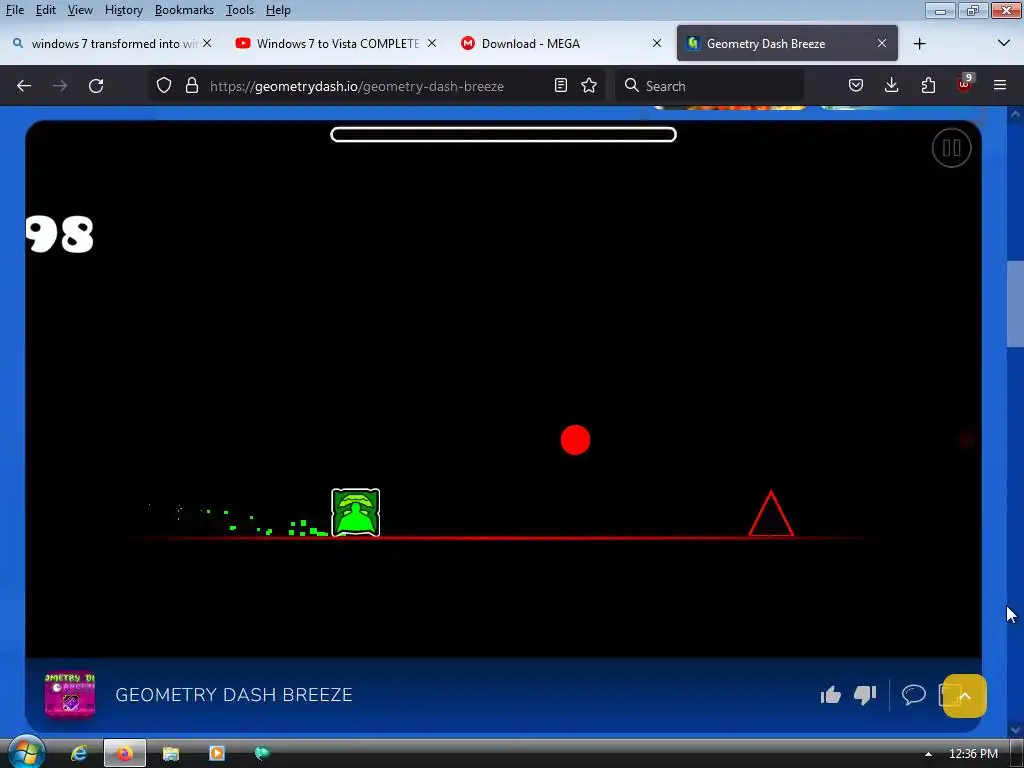Open the Edit menu
1024x768 pixels.
(x=45, y=10)
